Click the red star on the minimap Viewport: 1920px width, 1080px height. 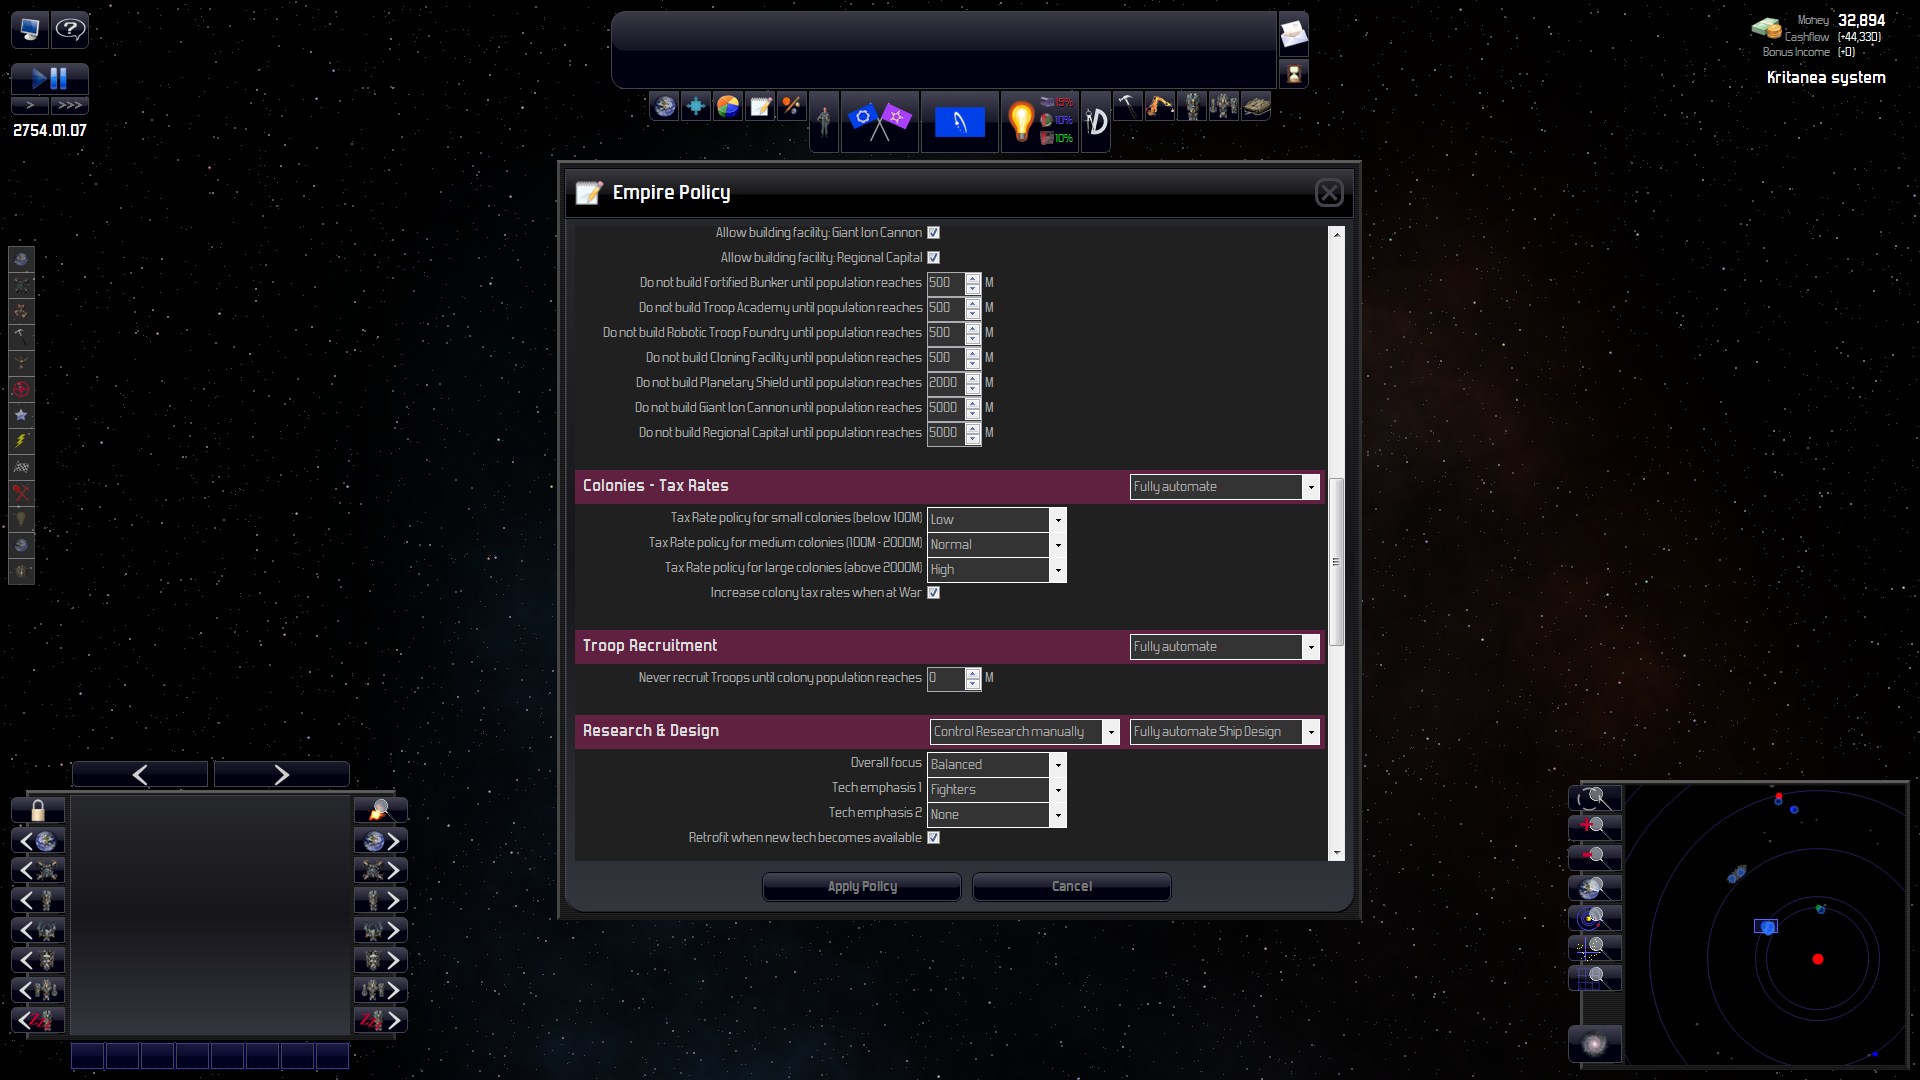point(1817,959)
